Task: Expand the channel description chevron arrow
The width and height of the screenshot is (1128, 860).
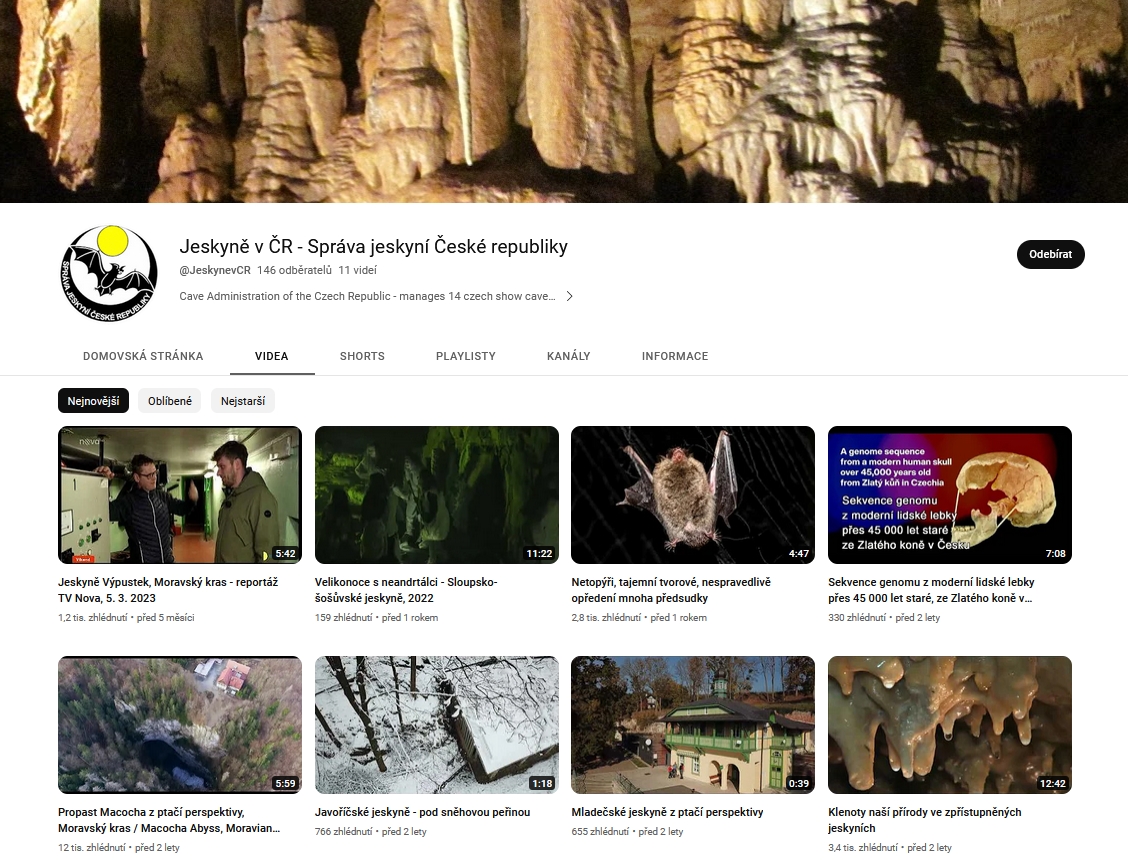Action: click(x=569, y=296)
